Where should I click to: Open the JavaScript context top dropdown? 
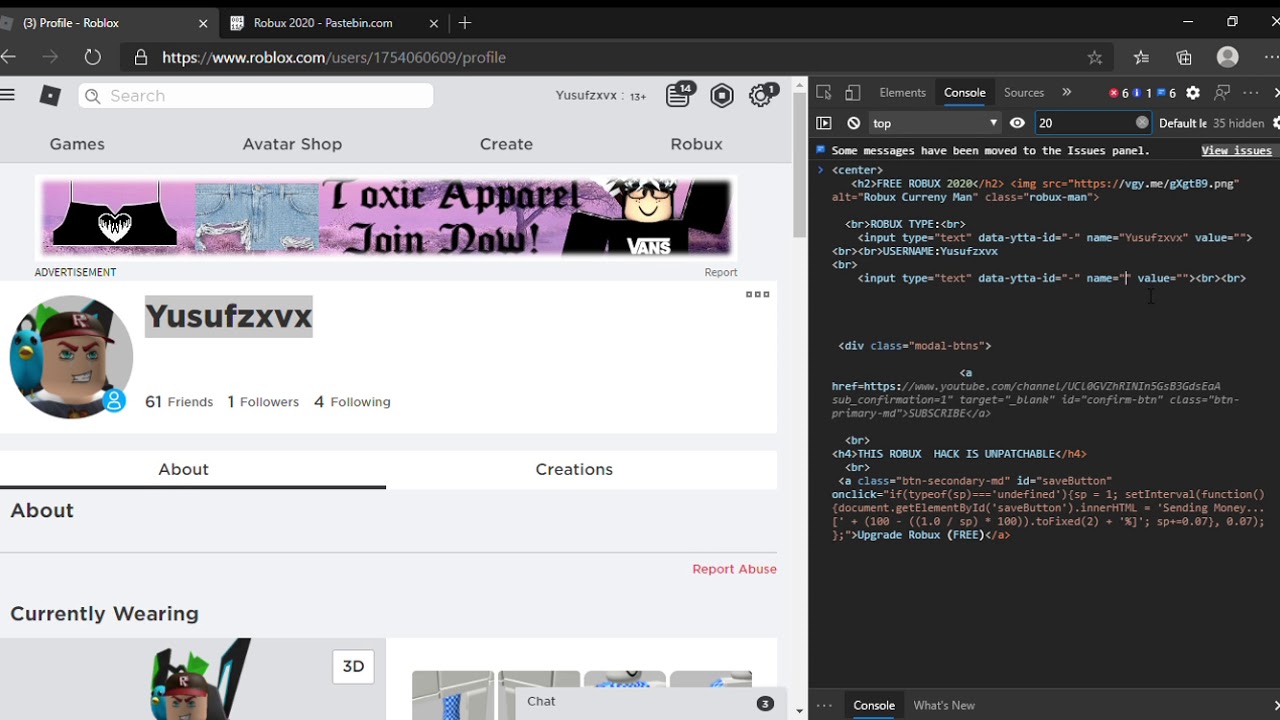coord(934,123)
